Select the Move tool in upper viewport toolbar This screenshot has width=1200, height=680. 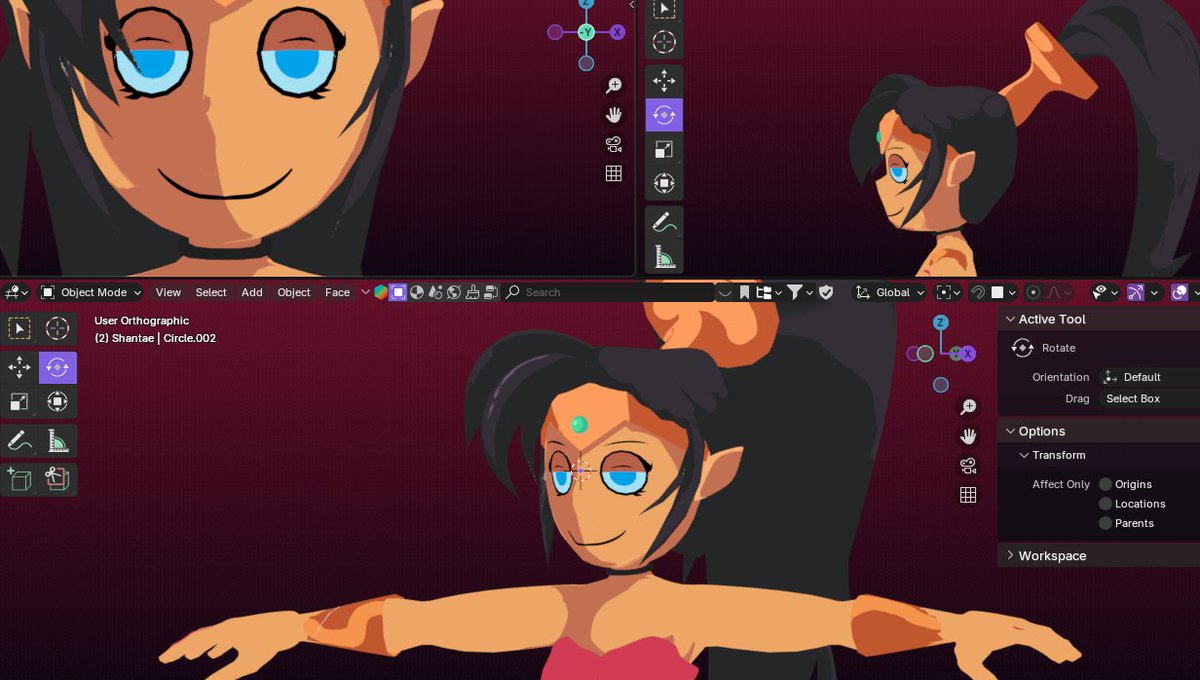[x=664, y=81]
